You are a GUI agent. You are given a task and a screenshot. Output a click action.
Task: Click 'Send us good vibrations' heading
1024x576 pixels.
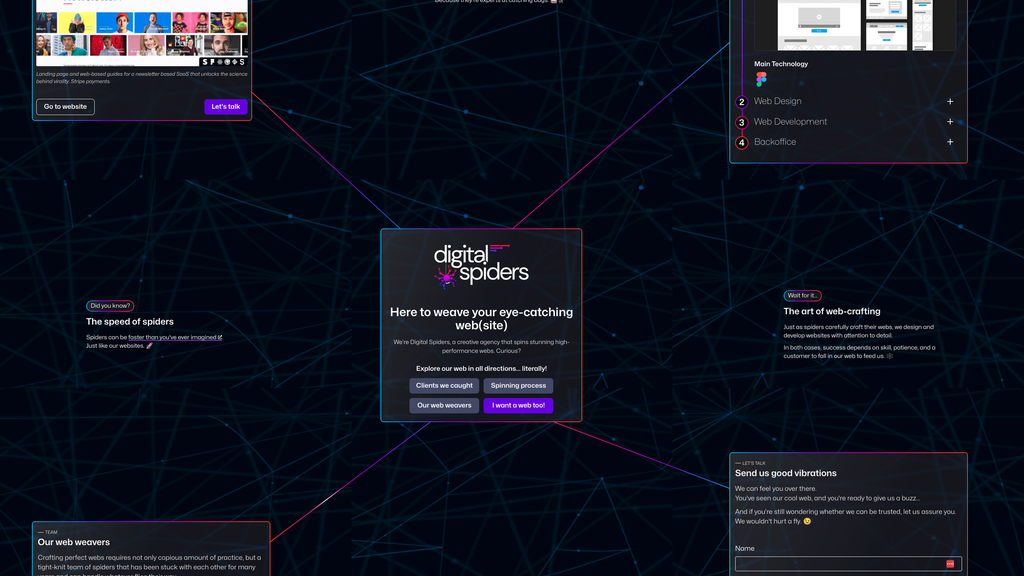[x=786, y=473]
